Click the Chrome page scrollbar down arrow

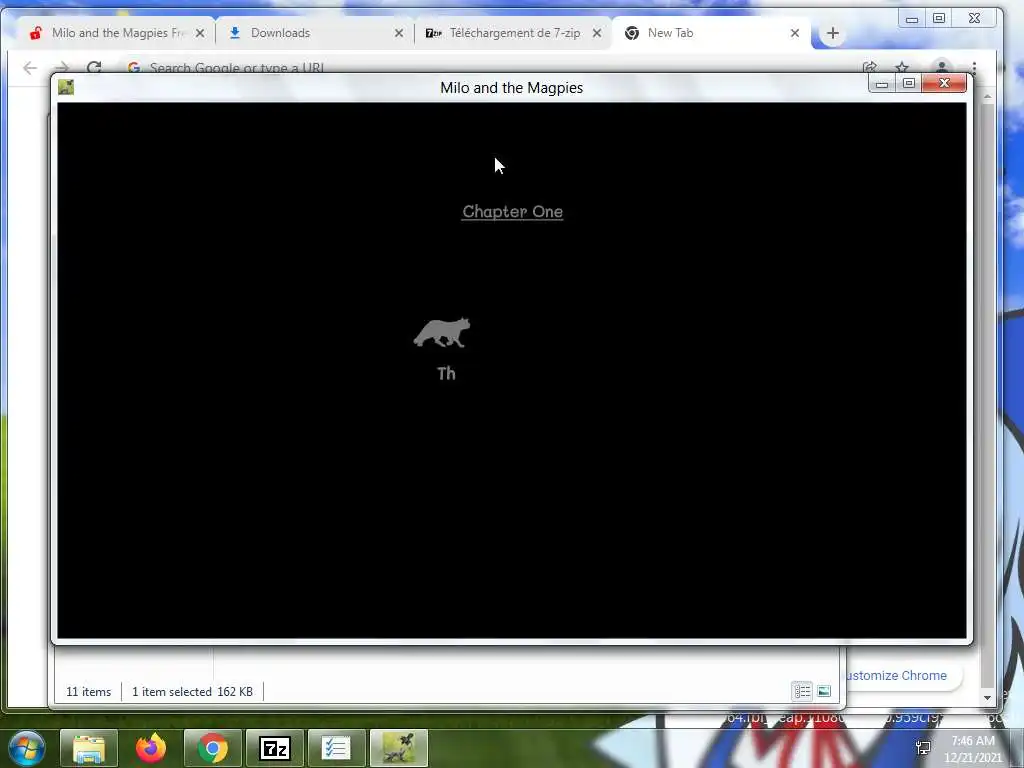987,697
